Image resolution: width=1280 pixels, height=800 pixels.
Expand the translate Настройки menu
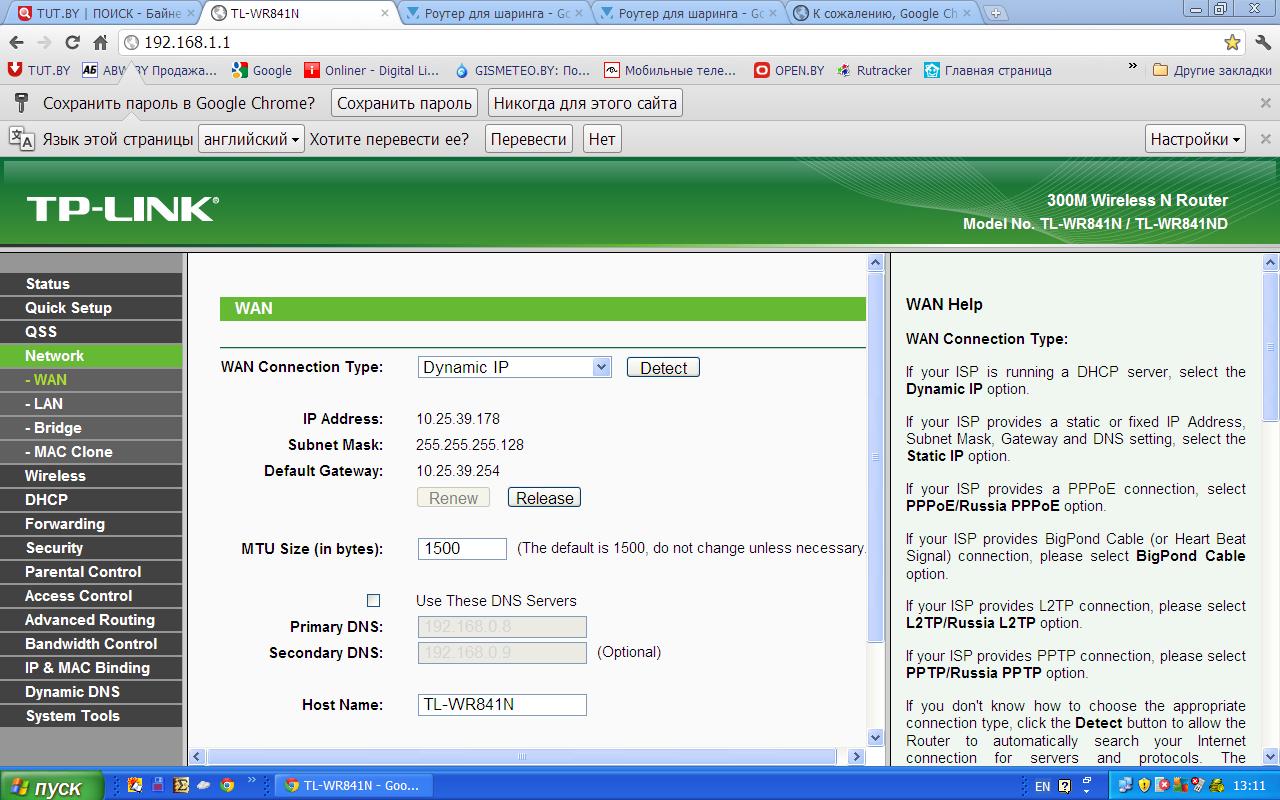[1195, 139]
